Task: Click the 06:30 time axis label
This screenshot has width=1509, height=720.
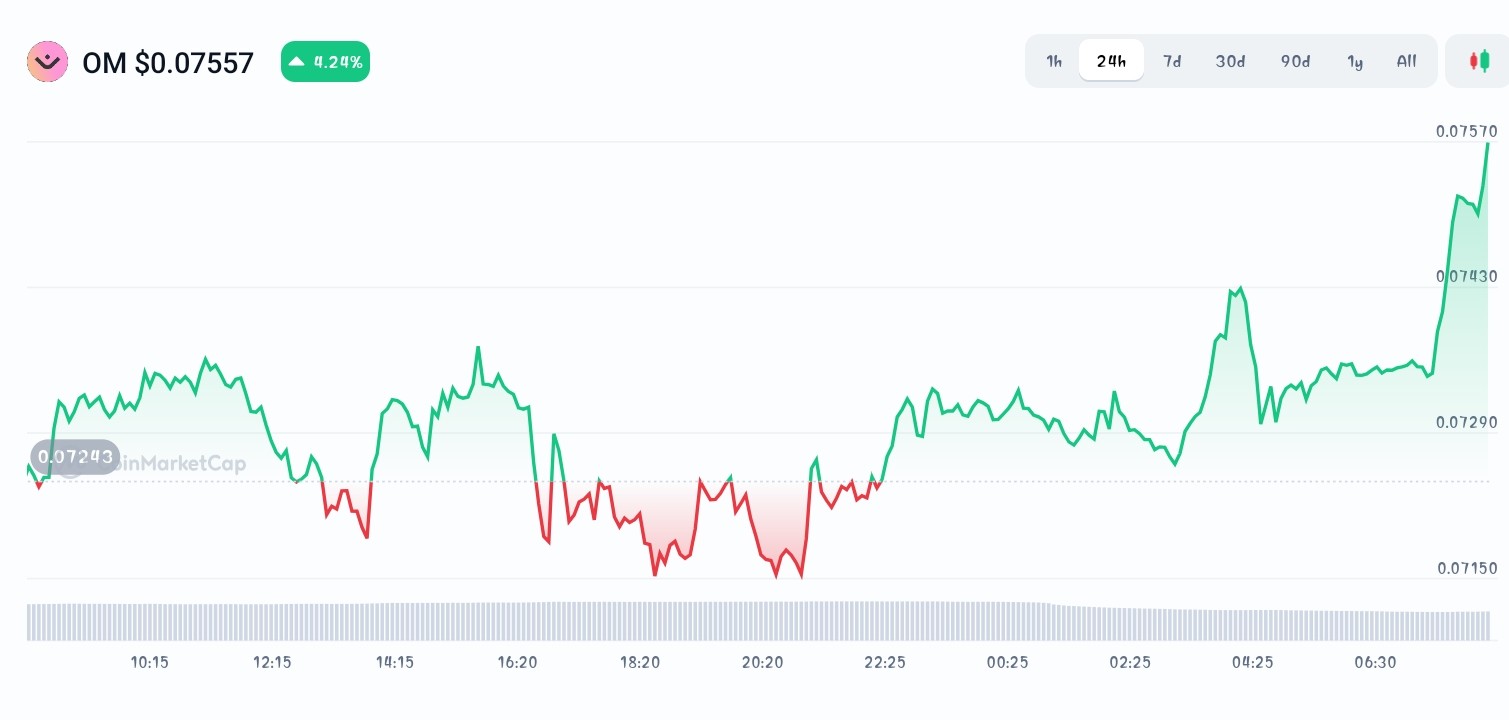Action: coord(1375,662)
